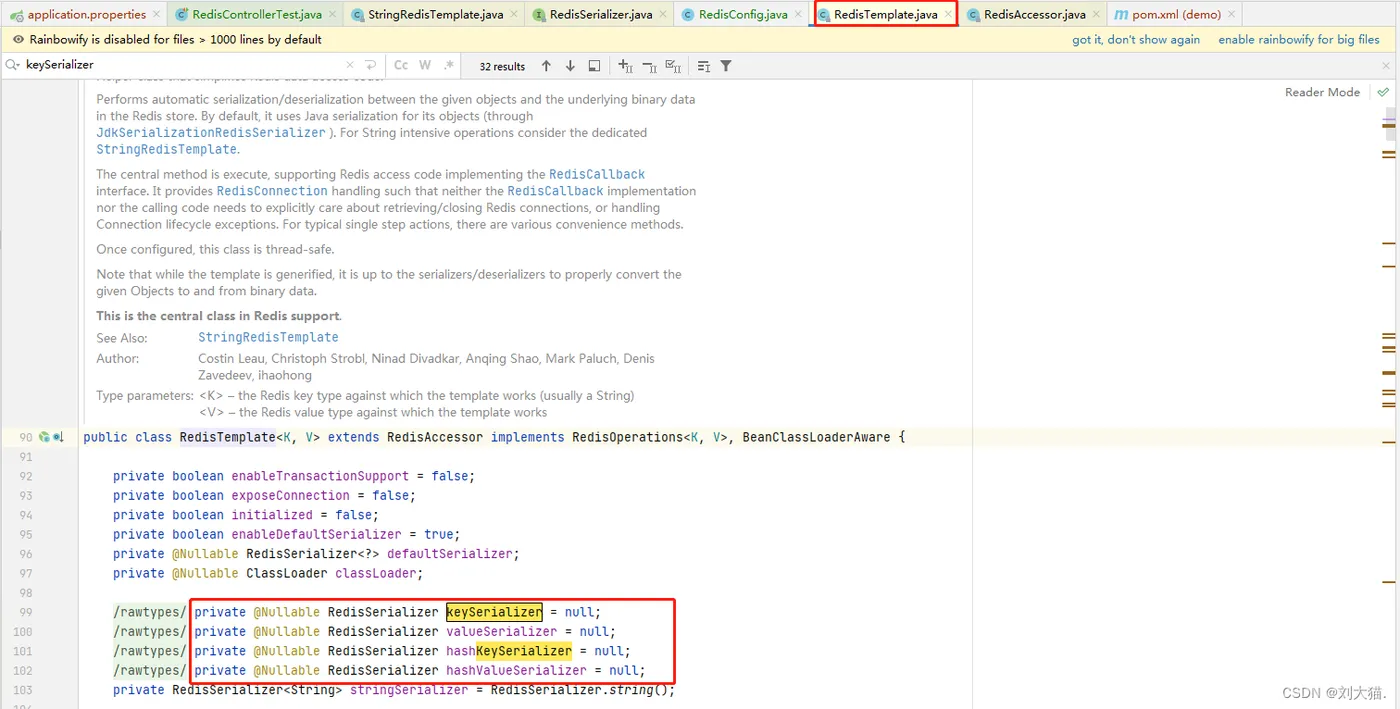This screenshot has width=1400, height=709.
Task: Toggle Match Case (Cc) search option
Action: [401, 65]
